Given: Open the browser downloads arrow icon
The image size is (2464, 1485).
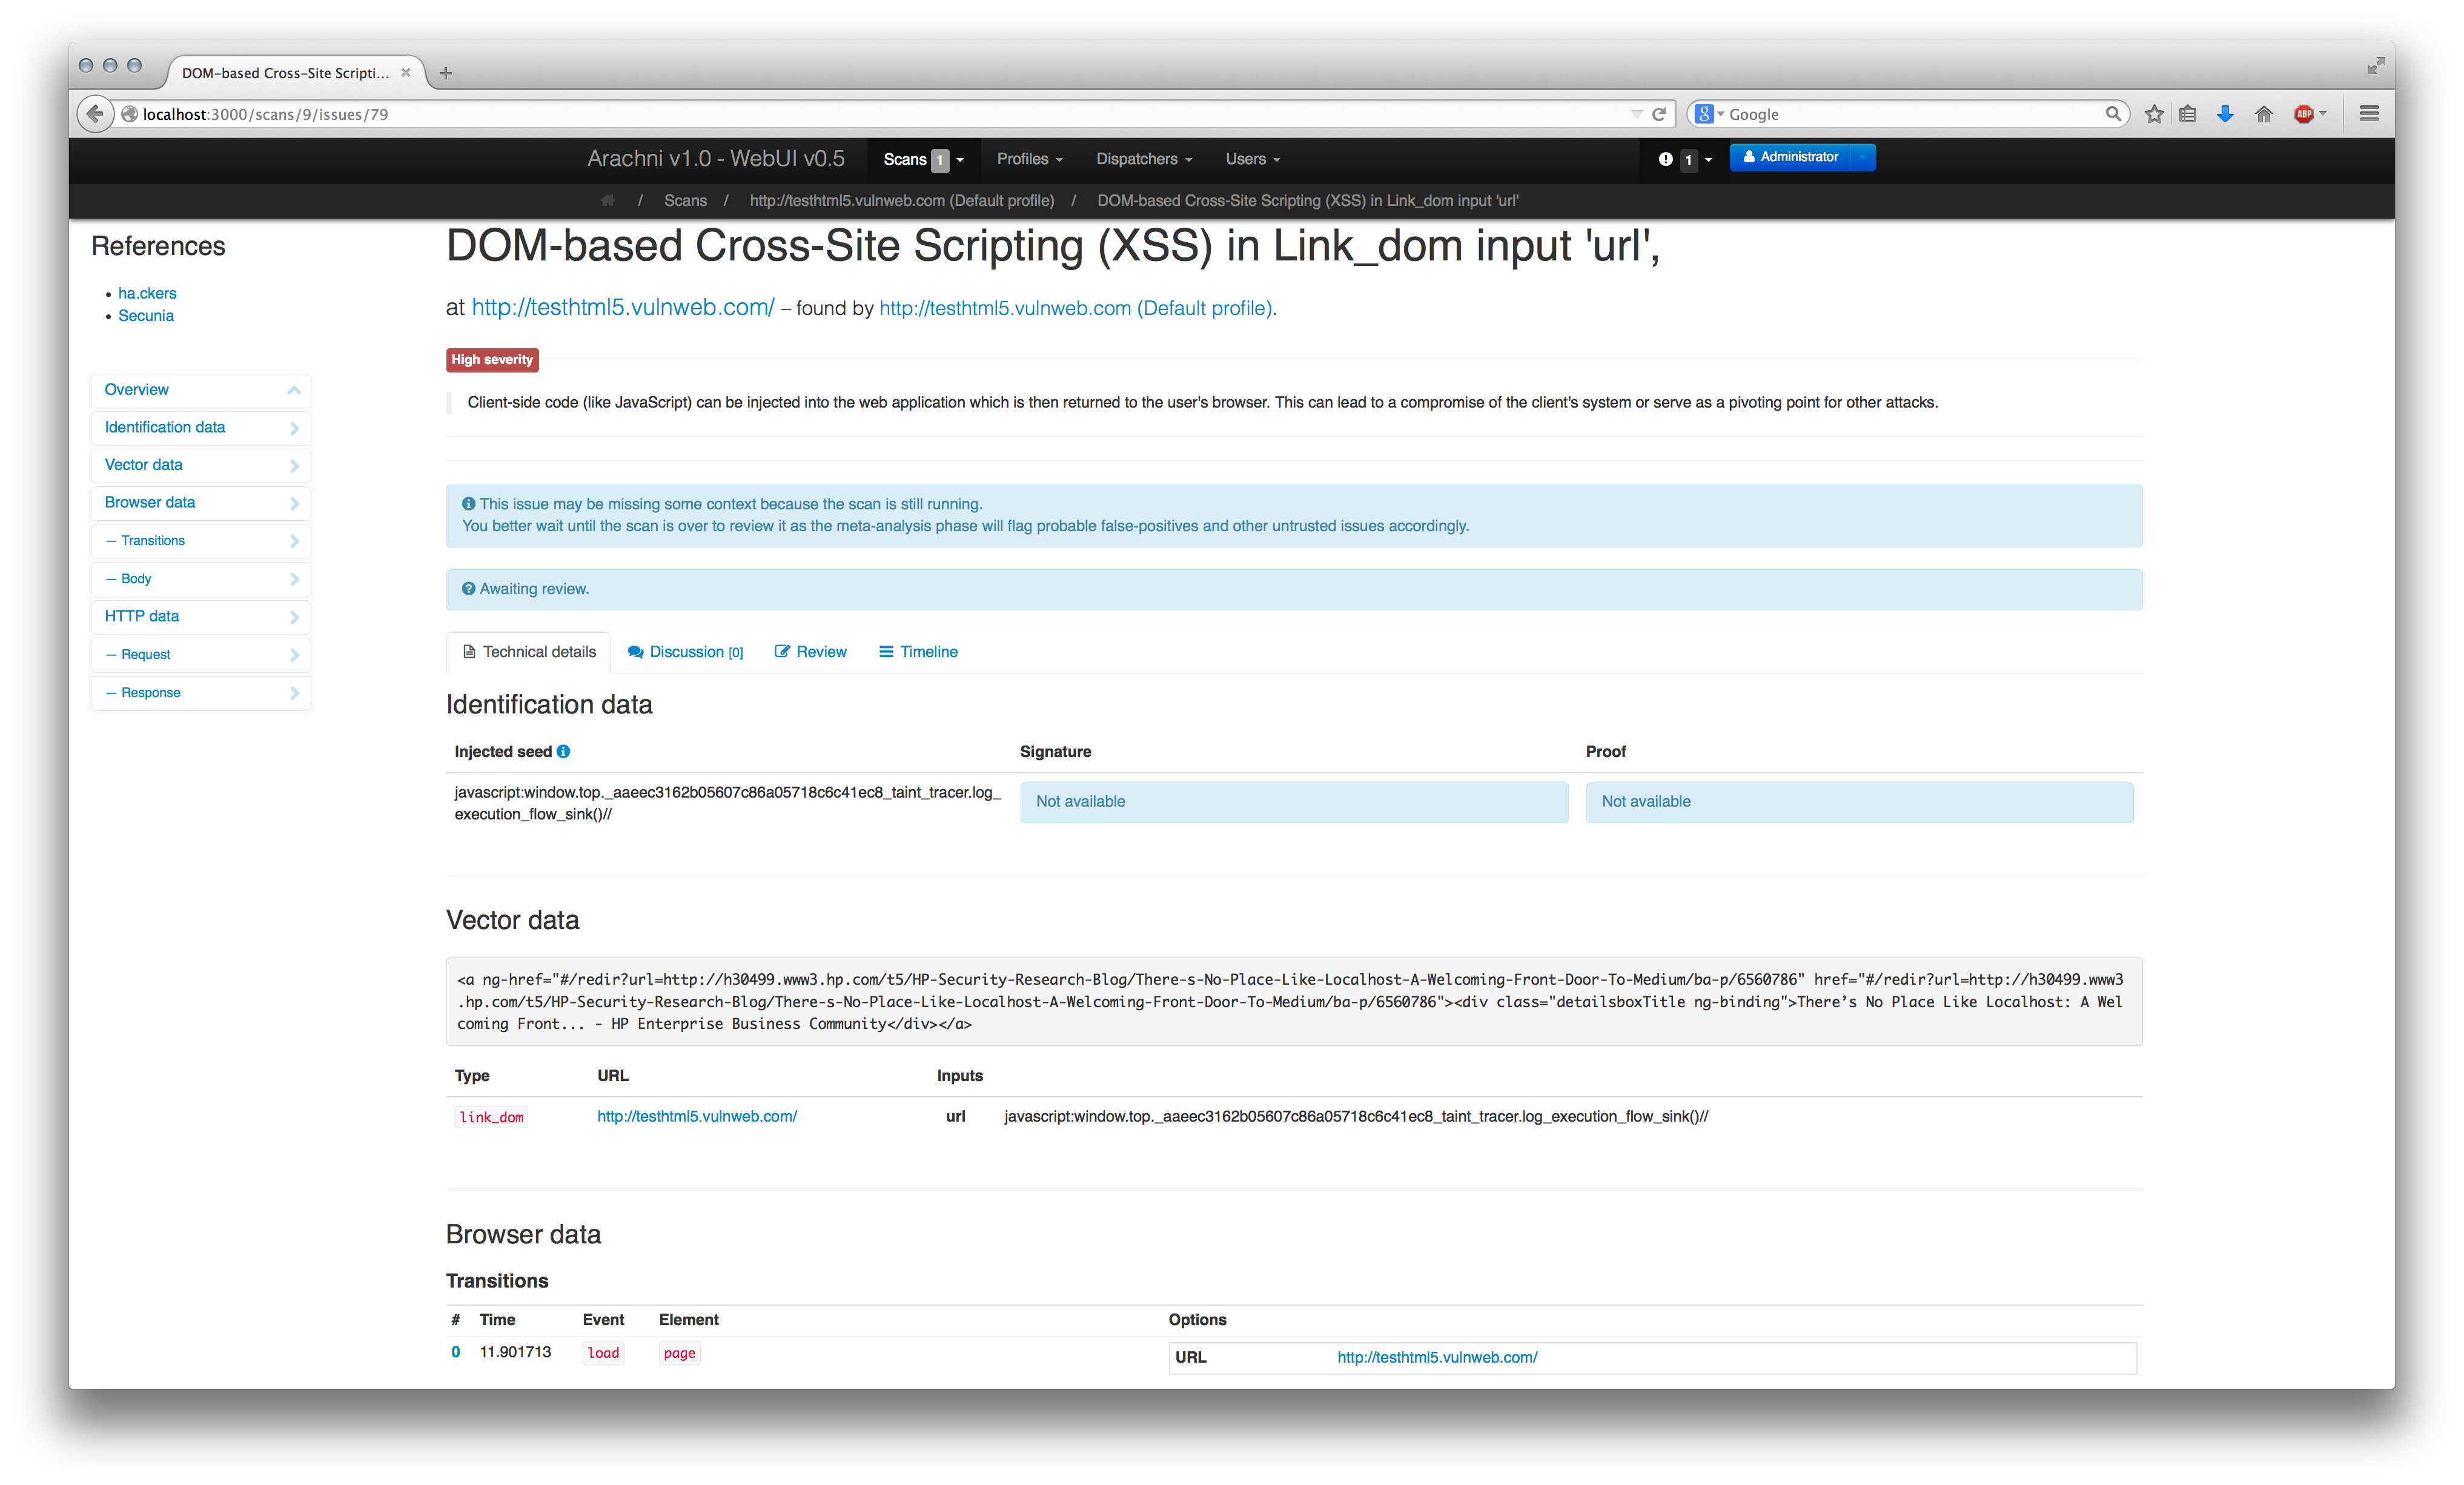Looking at the screenshot, I should click(2225, 114).
